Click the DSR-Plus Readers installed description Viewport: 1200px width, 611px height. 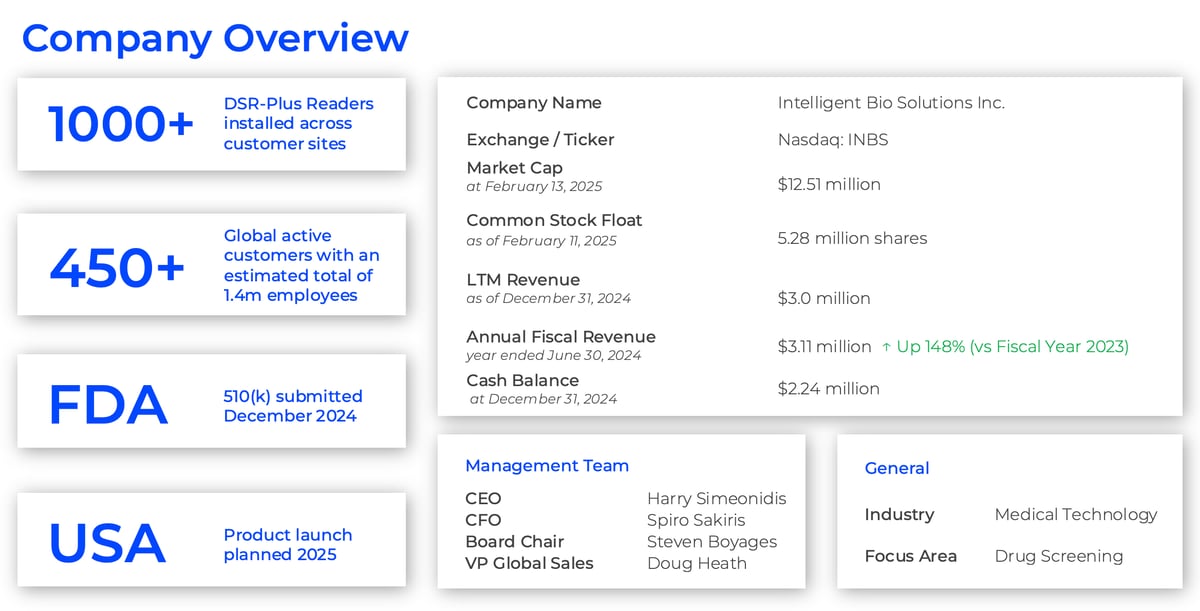coord(298,123)
